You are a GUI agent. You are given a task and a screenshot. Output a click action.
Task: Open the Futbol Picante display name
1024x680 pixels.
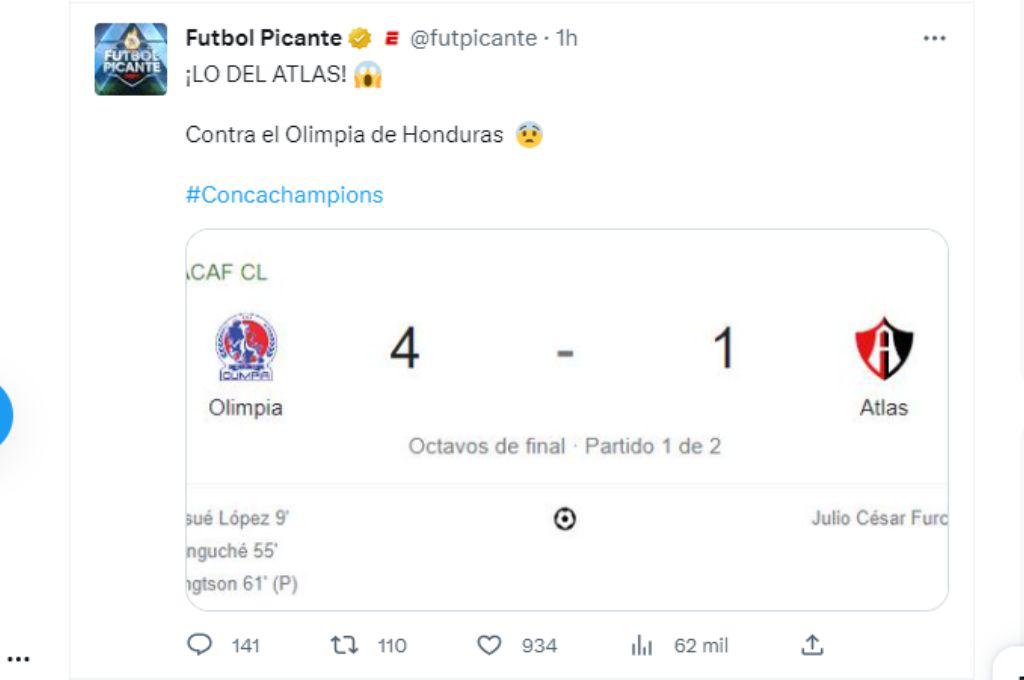coord(262,38)
